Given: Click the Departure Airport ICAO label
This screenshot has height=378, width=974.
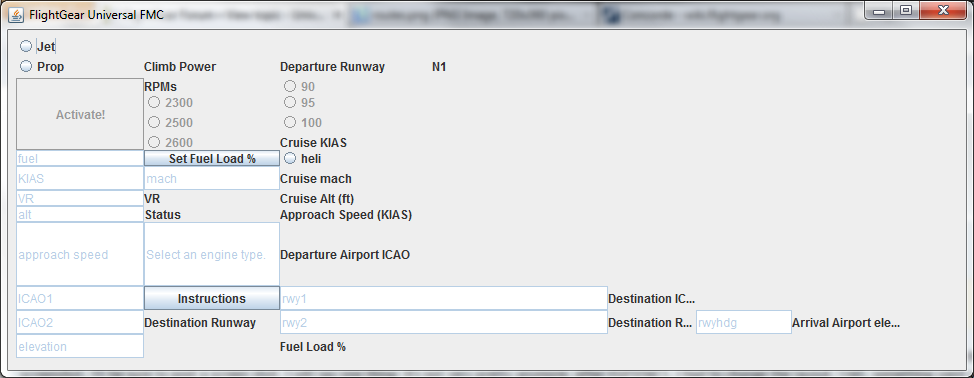Looking at the screenshot, I should pyautogui.click(x=345, y=254).
